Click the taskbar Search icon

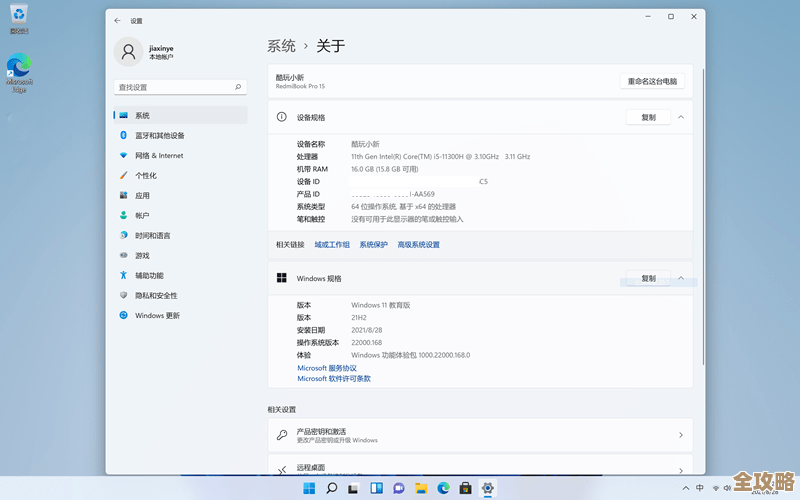point(332,488)
